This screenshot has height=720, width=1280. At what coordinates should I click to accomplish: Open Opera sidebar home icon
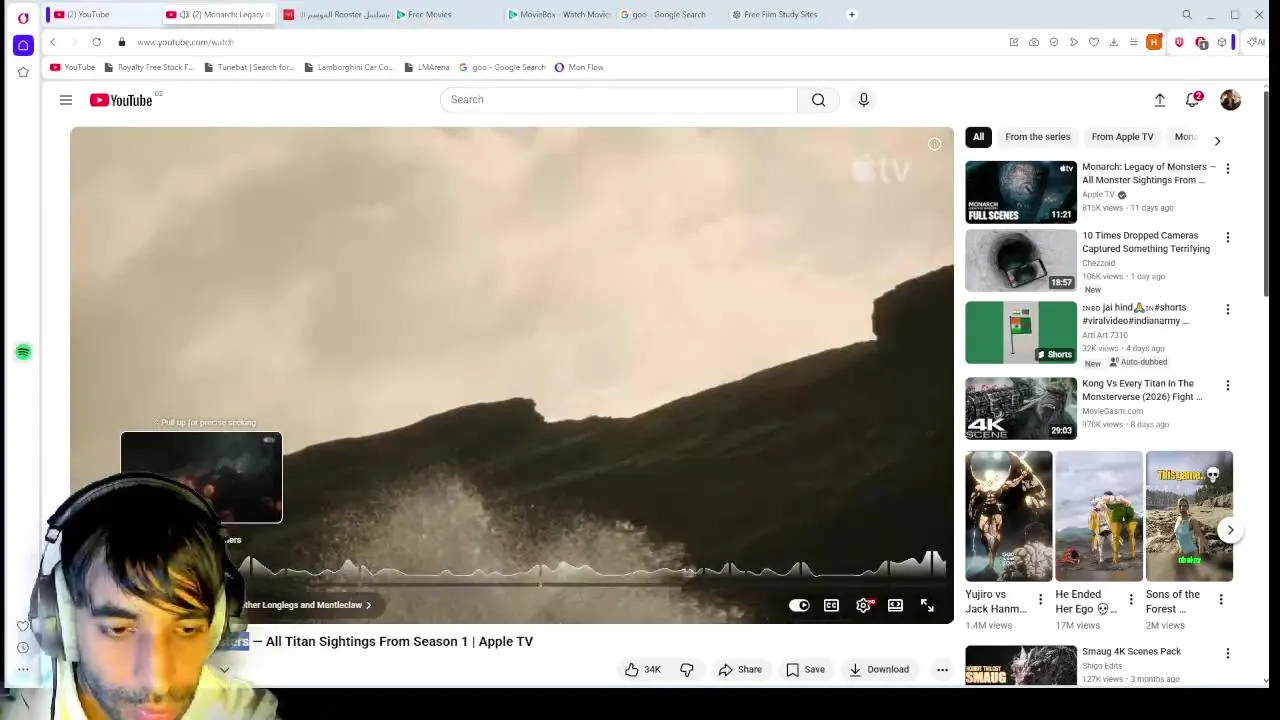[23, 45]
